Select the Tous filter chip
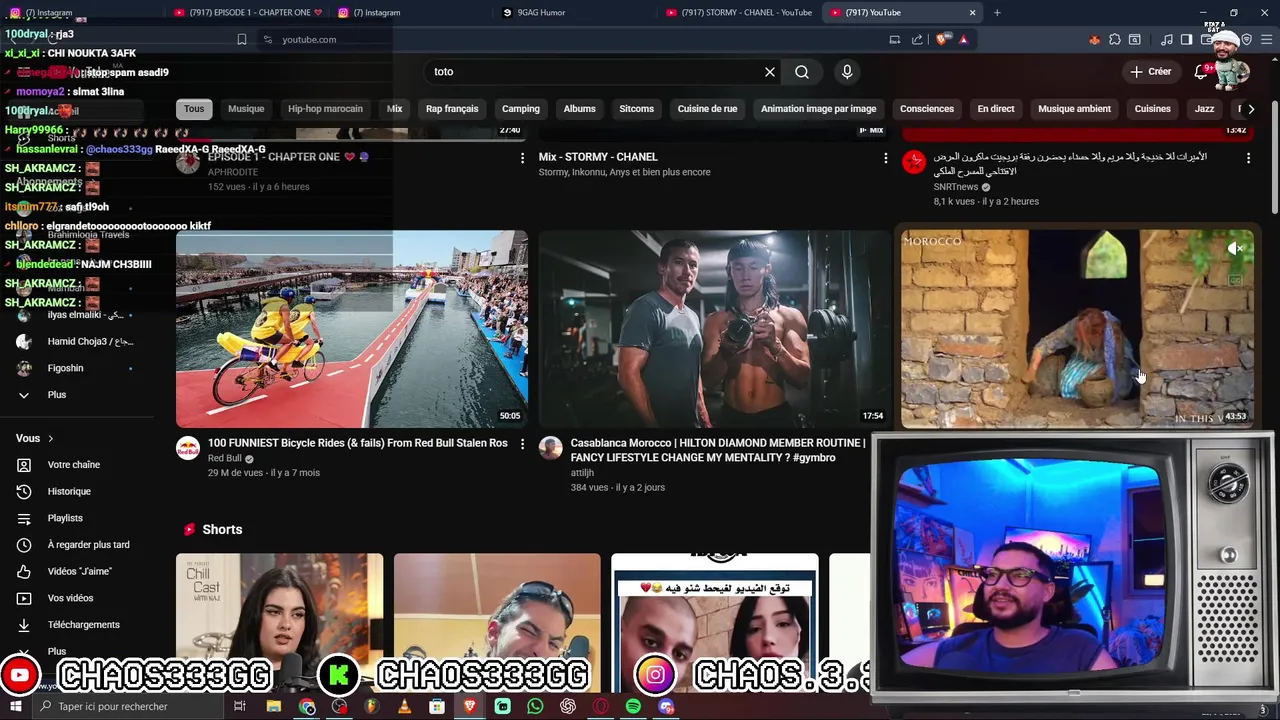Viewport: 1280px width, 720px height. (x=194, y=109)
